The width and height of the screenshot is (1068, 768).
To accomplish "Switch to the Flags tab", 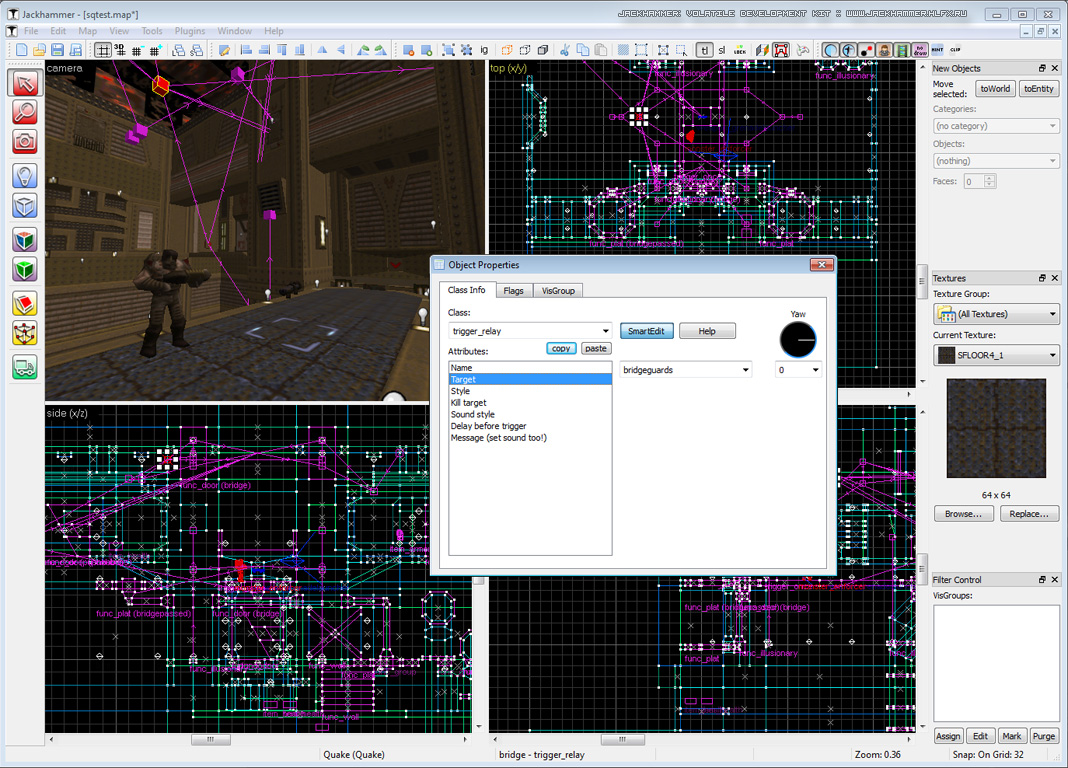I will (x=513, y=290).
